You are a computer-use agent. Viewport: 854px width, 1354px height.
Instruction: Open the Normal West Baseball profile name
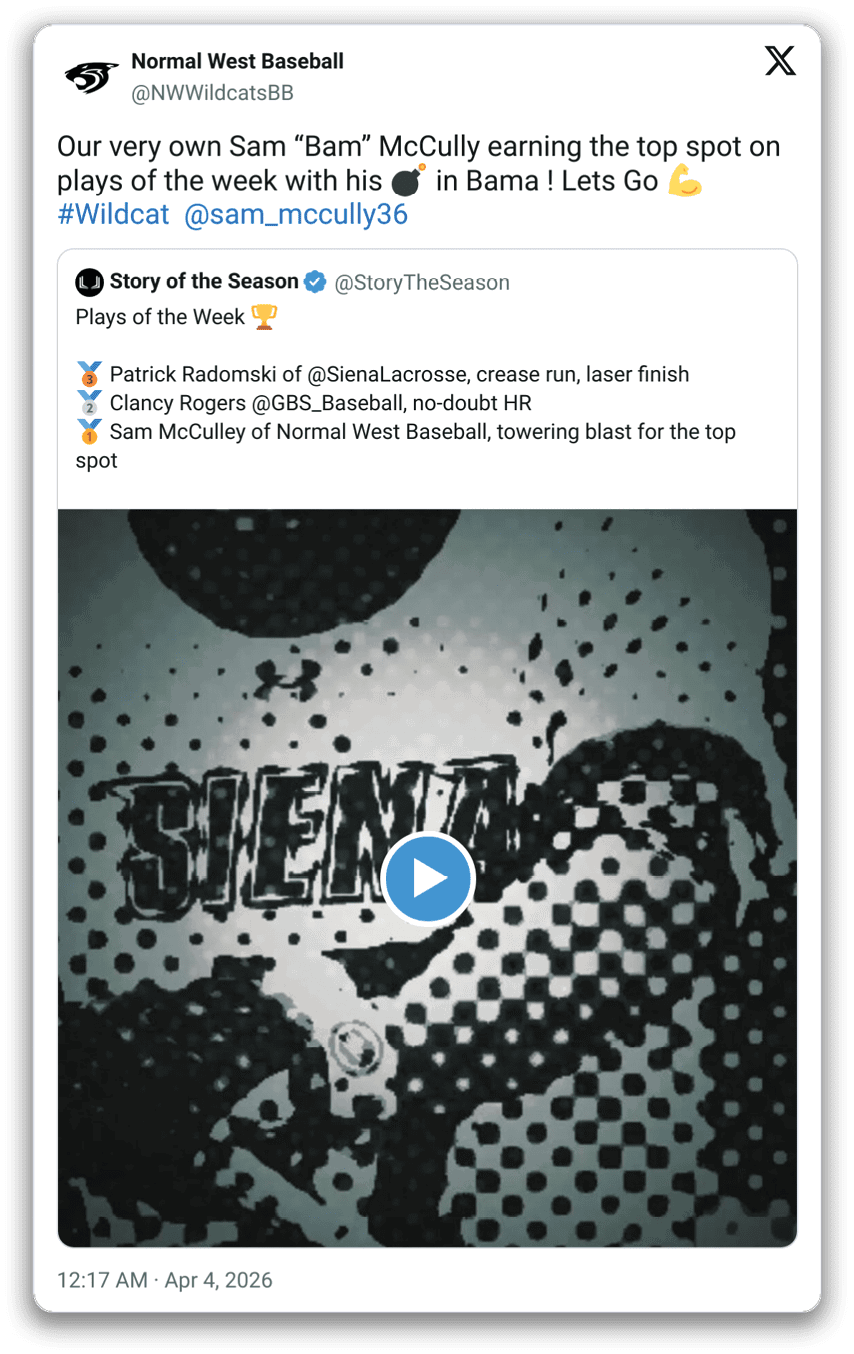237,61
